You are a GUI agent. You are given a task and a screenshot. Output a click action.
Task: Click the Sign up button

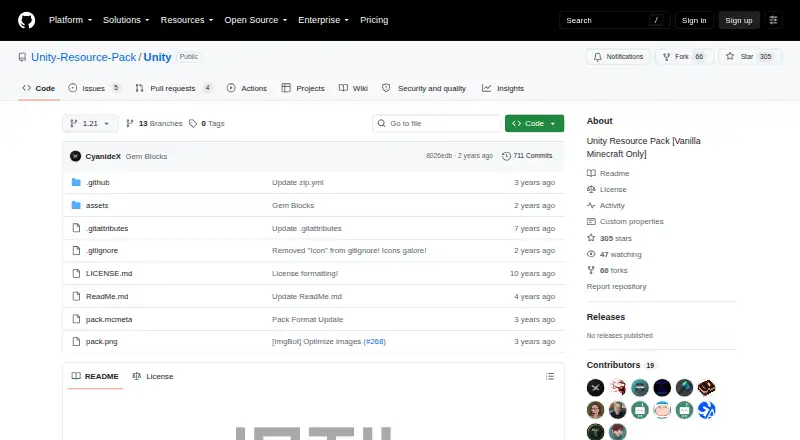(739, 20)
